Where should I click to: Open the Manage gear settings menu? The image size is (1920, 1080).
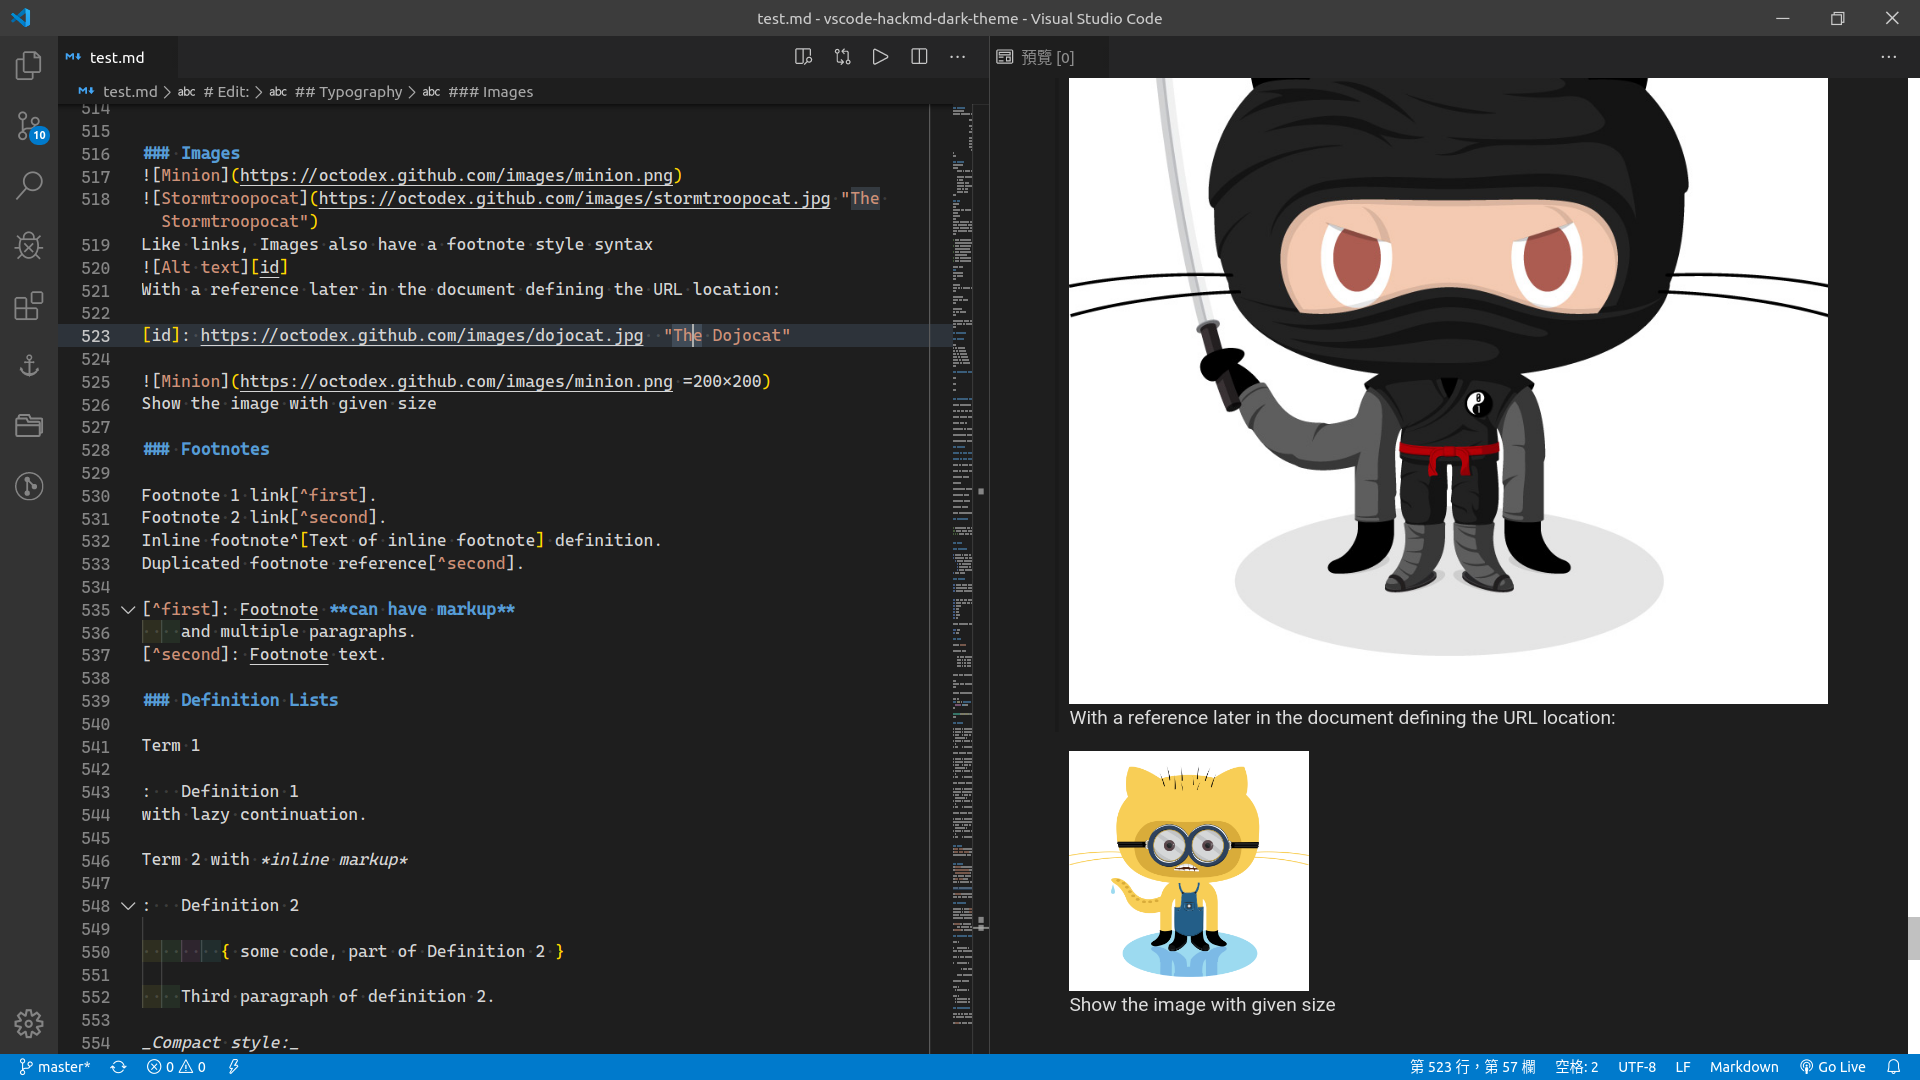(29, 1023)
